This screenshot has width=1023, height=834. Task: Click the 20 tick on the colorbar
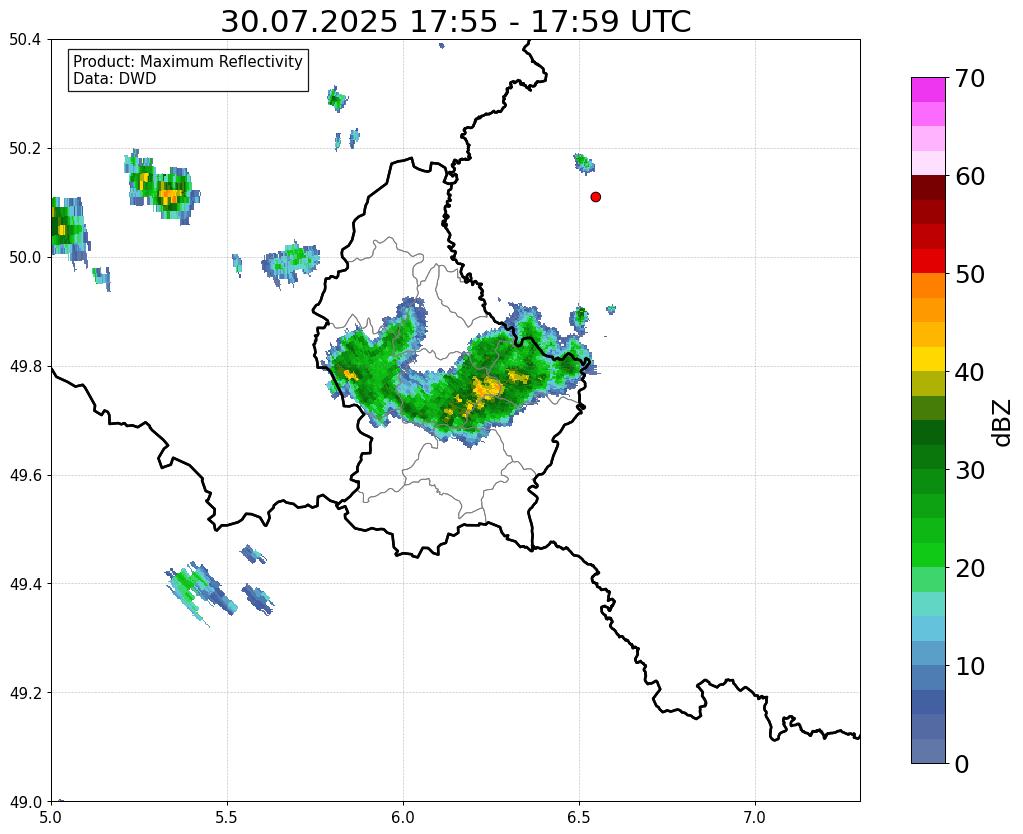(x=969, y=568)
